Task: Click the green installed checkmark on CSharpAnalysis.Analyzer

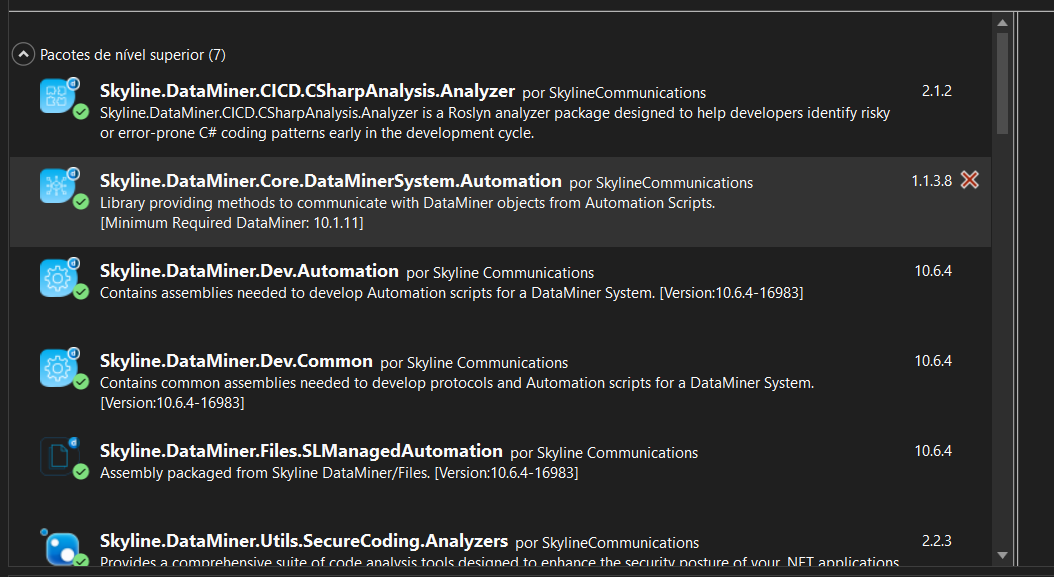Action: pyautogui.click(x=81, y=112)
